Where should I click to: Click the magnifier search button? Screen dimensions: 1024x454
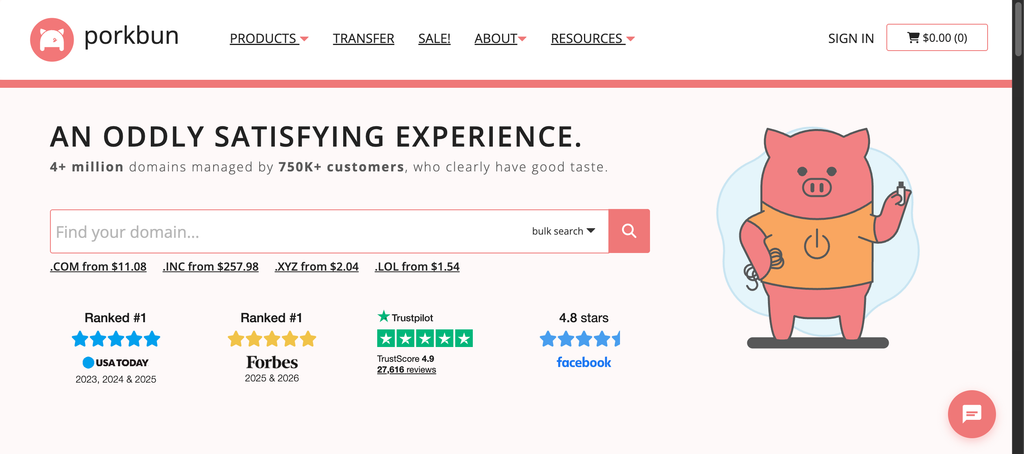pyautogui.click(x=629, y=231)
